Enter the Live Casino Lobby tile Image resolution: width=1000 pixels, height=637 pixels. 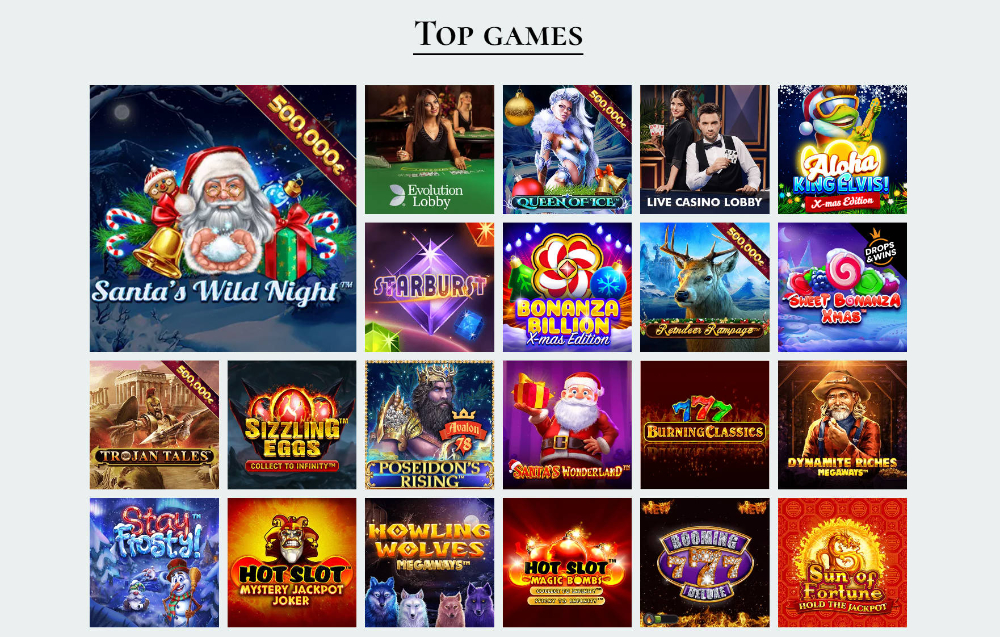point(705,149)
